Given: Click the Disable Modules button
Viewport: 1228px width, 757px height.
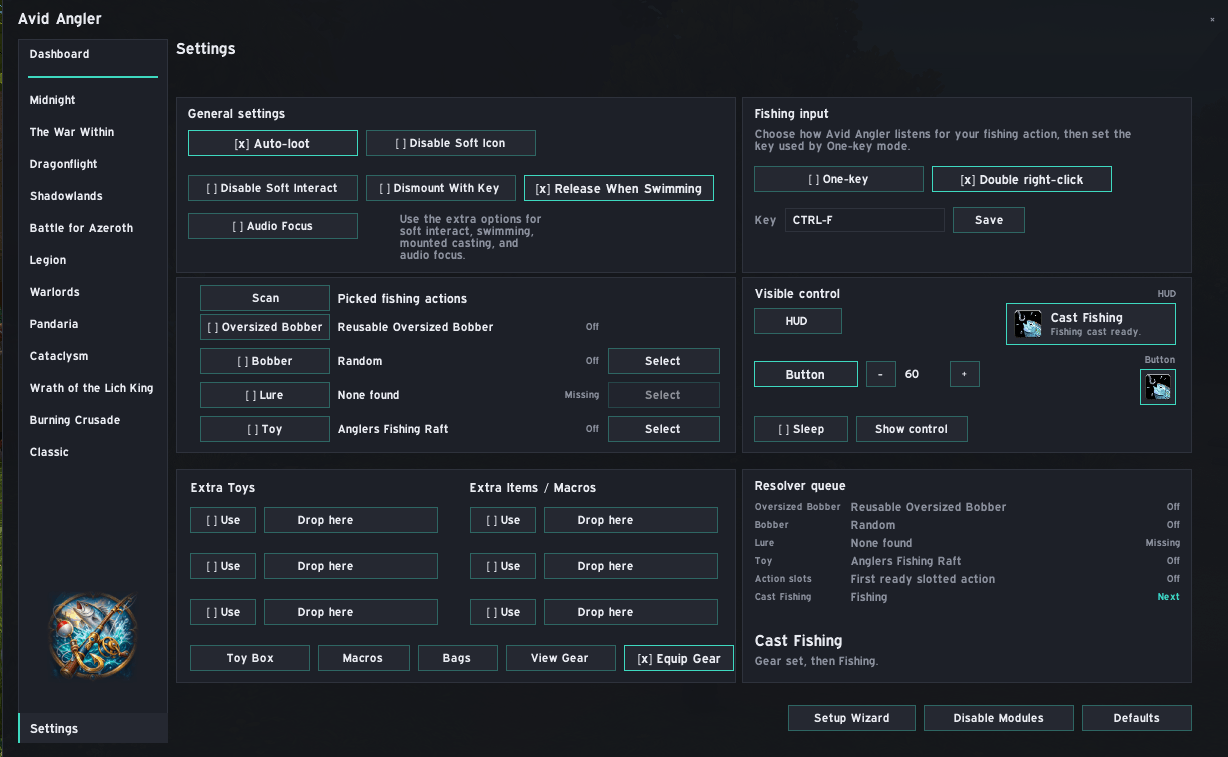Looking at the screenshot, I should point(998,718).
